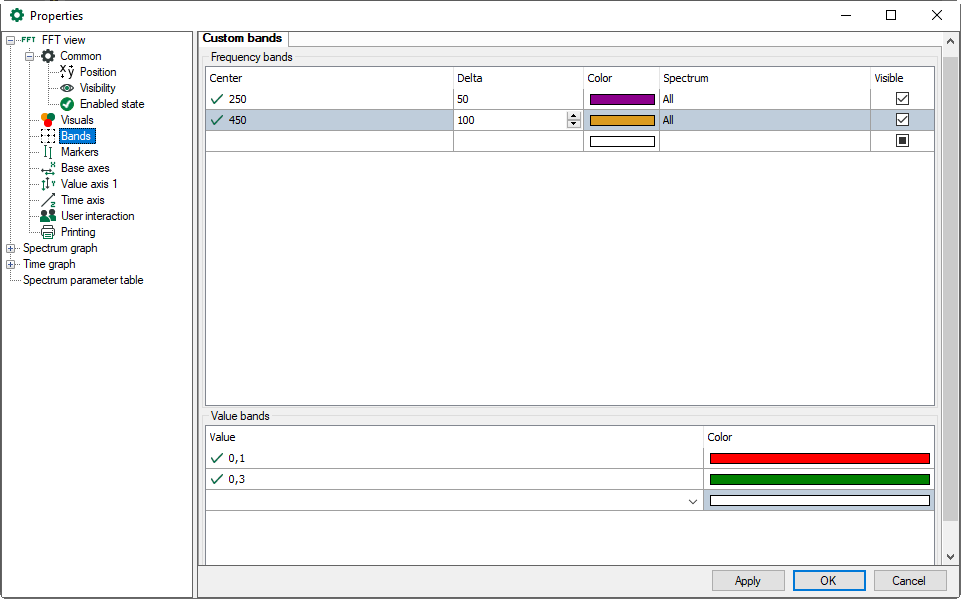
Task: Click the Common gear icon in tree
Action: [x=48, y=56]
